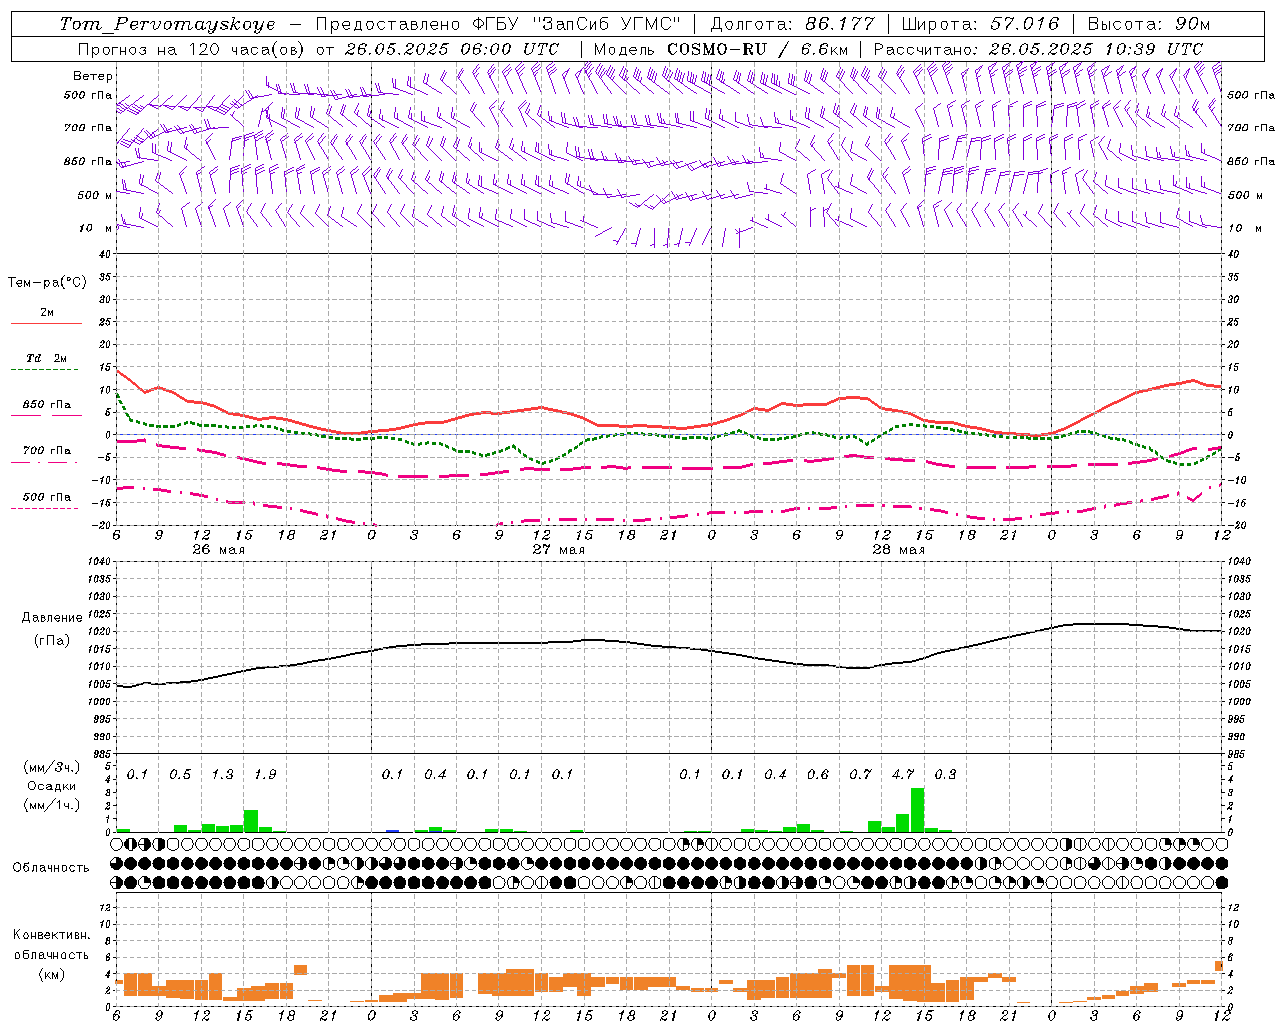Click the tallest green precipitation bar

[x=917, y=810]
